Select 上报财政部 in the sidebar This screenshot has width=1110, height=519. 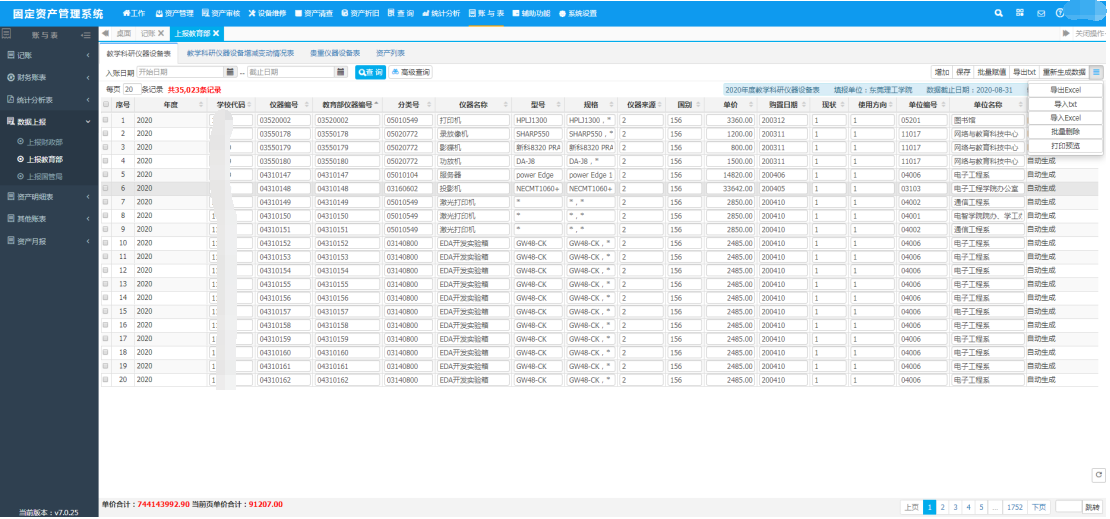tap(45, 142)
